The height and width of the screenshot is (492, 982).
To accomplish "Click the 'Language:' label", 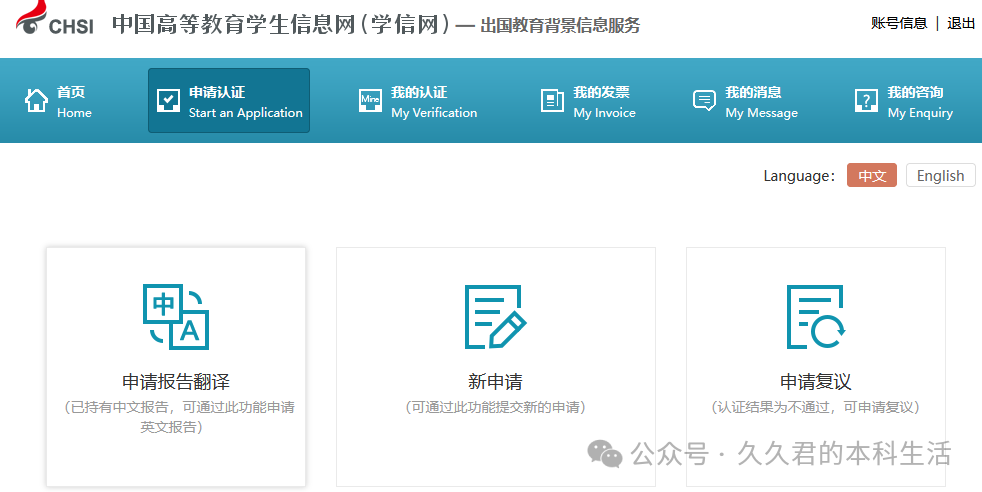I will (x=799, y=176).
